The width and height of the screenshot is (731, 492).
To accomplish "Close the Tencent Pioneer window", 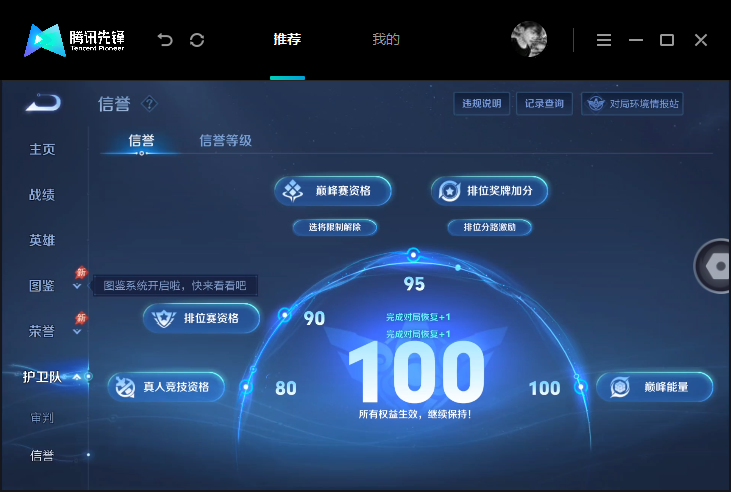I will [x=701, y=40].
